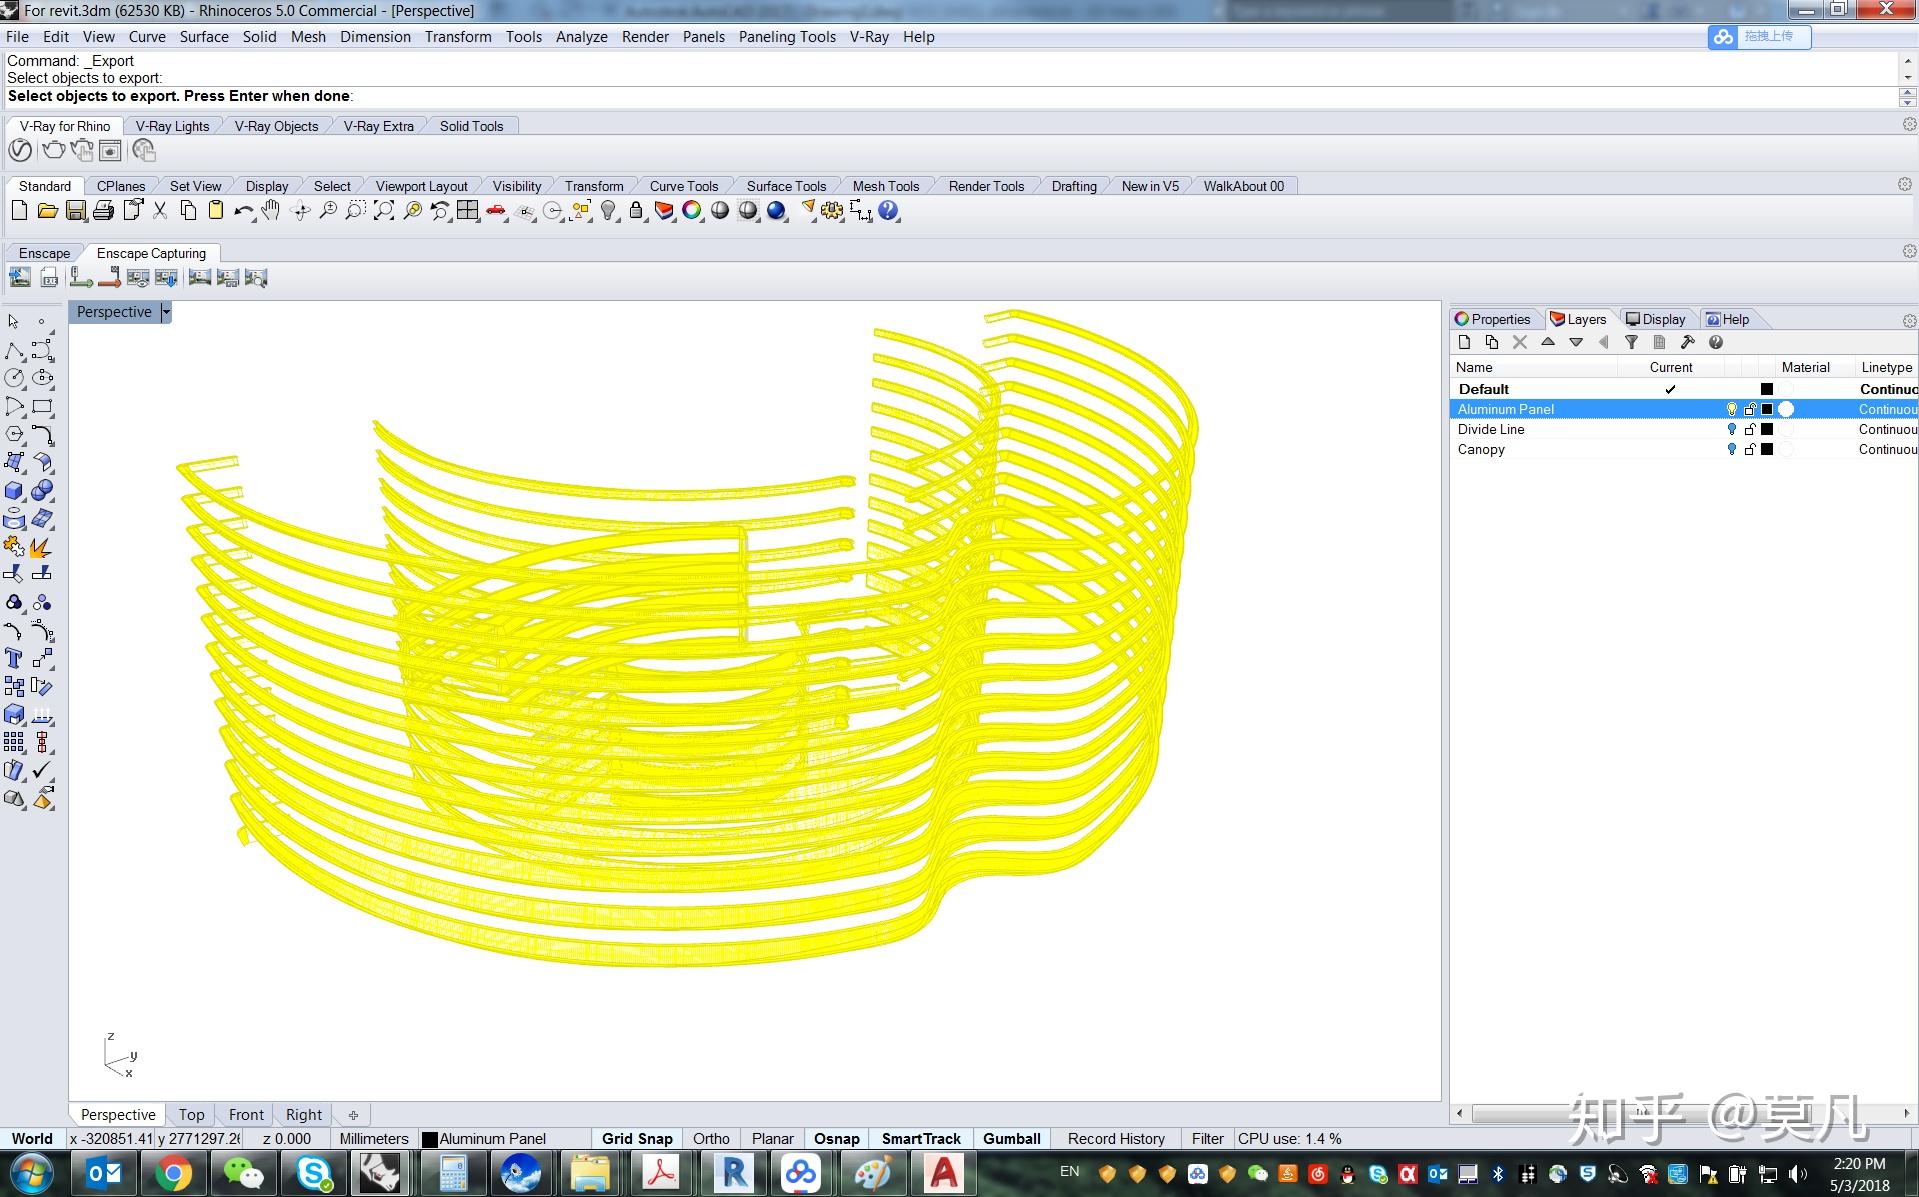Click the new layer icon in Layers panel
The image size is (1919, 1197).
[x=1465, y=342]
